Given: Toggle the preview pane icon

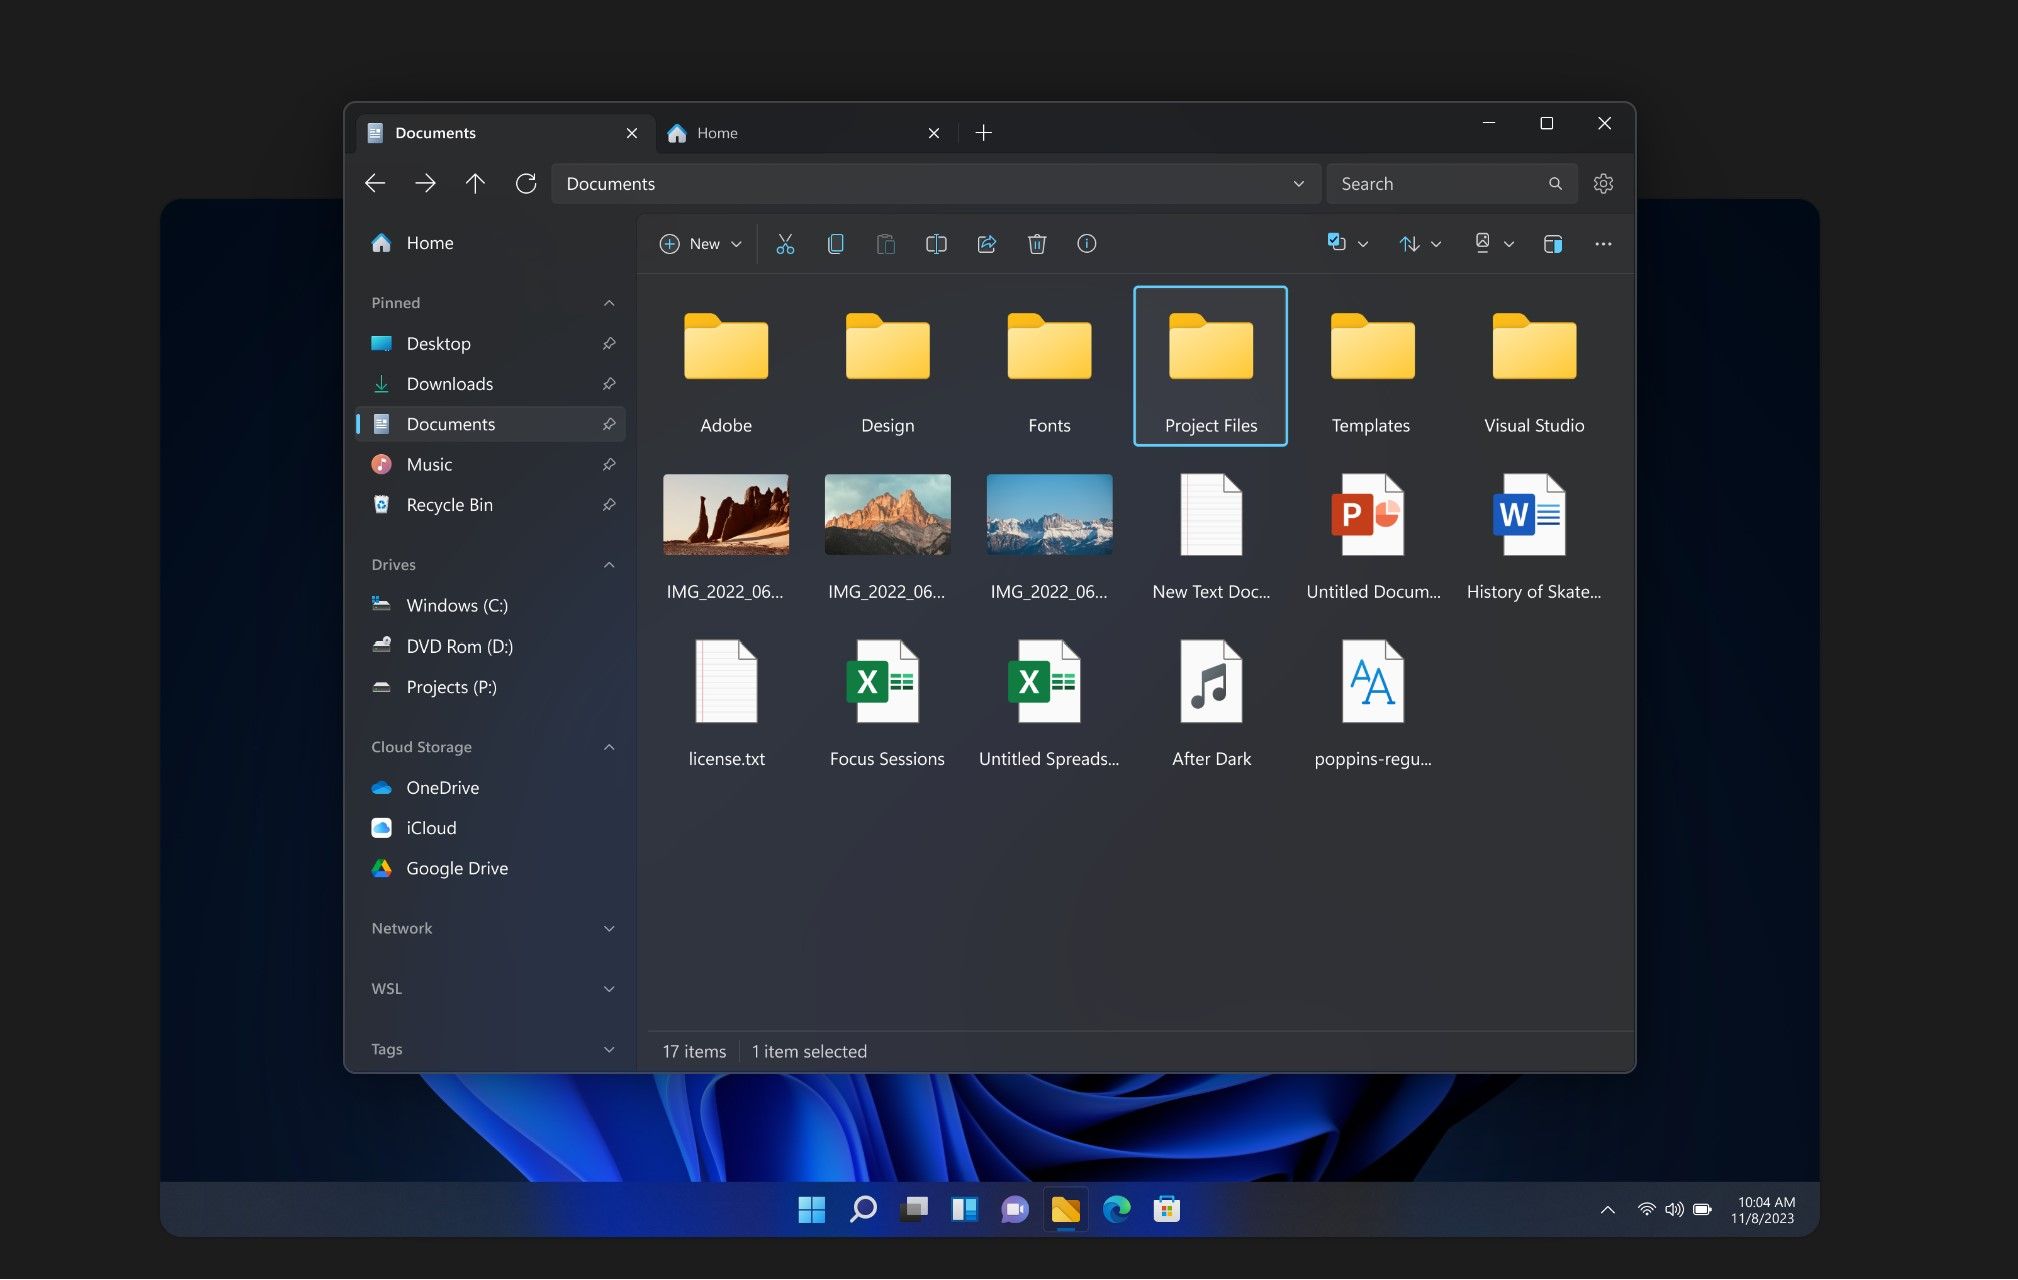Looking at the screenshot, I should 1553,244.
